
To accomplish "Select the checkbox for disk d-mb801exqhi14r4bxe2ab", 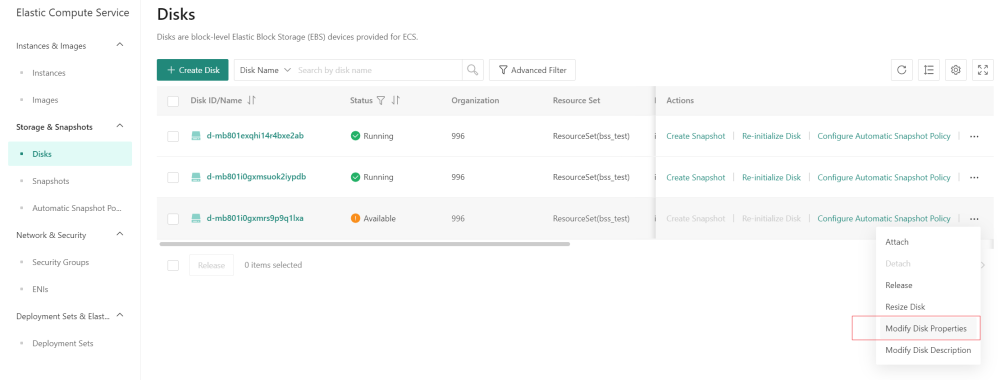I will pyautogui.click(x=173, y=136).
